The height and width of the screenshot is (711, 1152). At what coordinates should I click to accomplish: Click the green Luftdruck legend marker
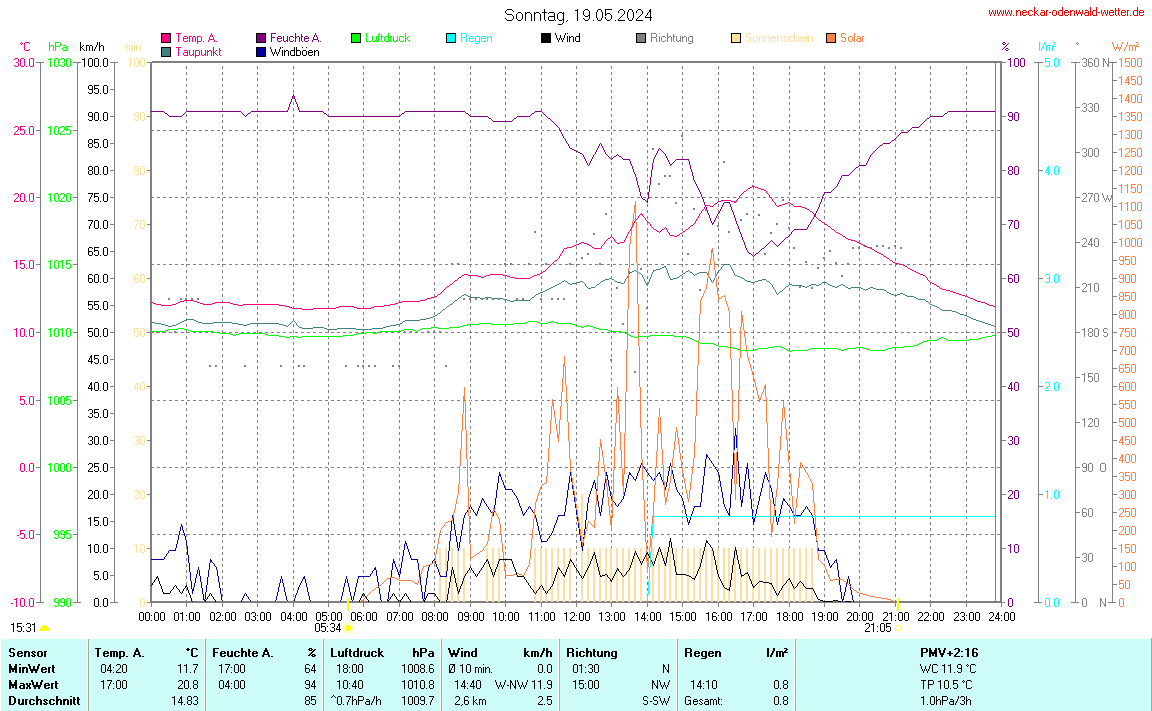tap(356, 38)
